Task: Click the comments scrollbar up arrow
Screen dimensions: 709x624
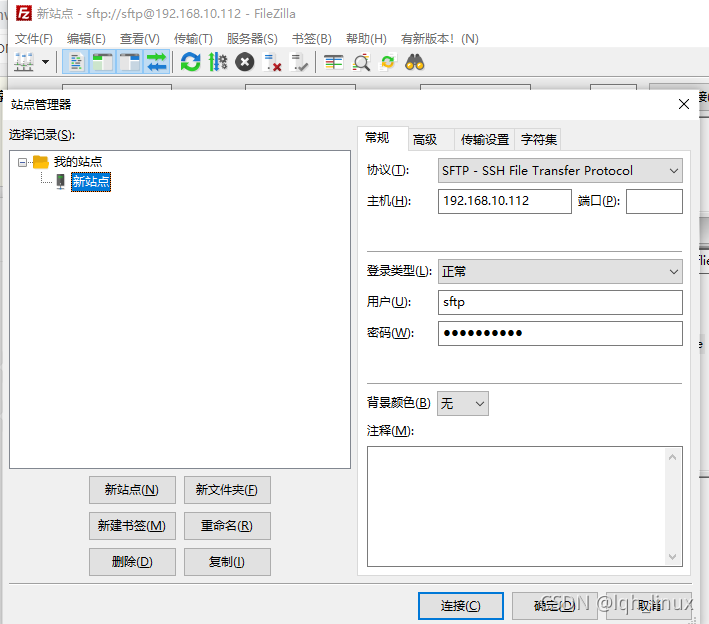Action: click(x=672, y=457)
